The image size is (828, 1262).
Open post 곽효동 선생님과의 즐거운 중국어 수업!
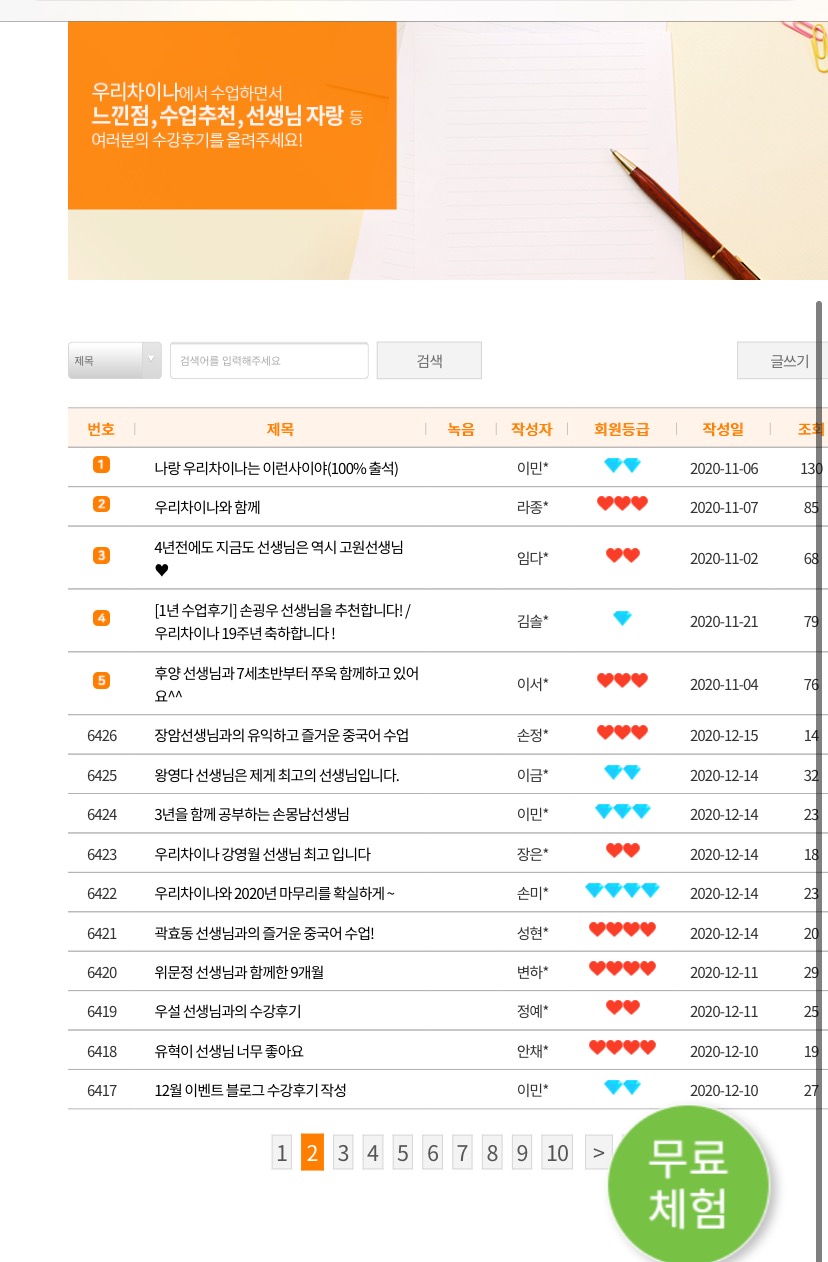tap(264, 934)
